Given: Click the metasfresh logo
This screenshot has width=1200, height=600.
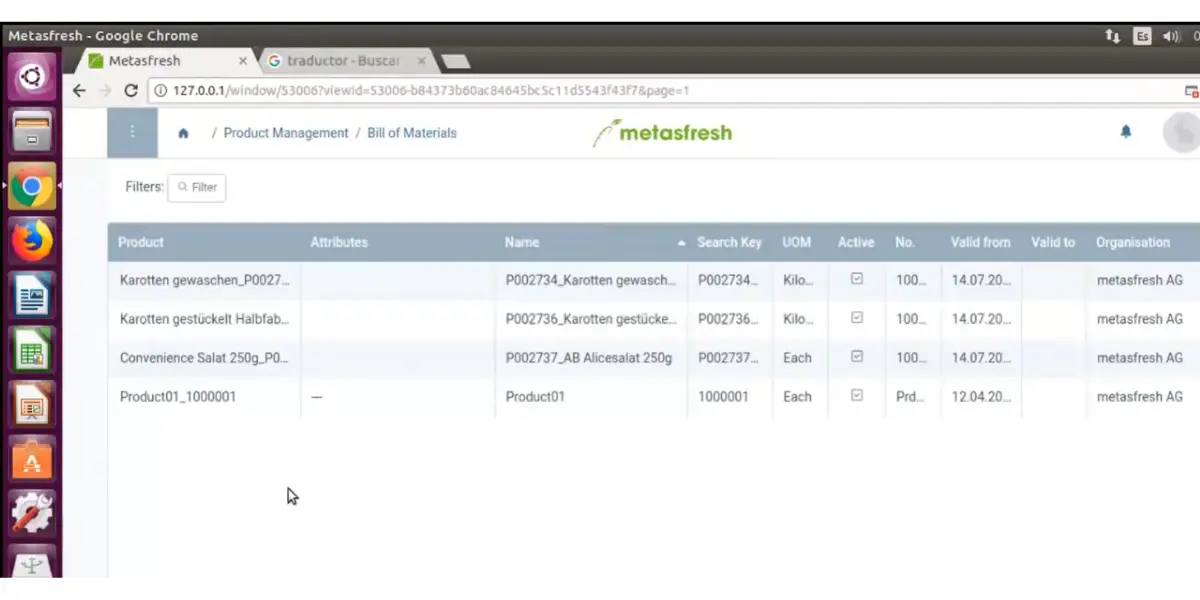Looking at the screenshot, I should click(662, 132).
